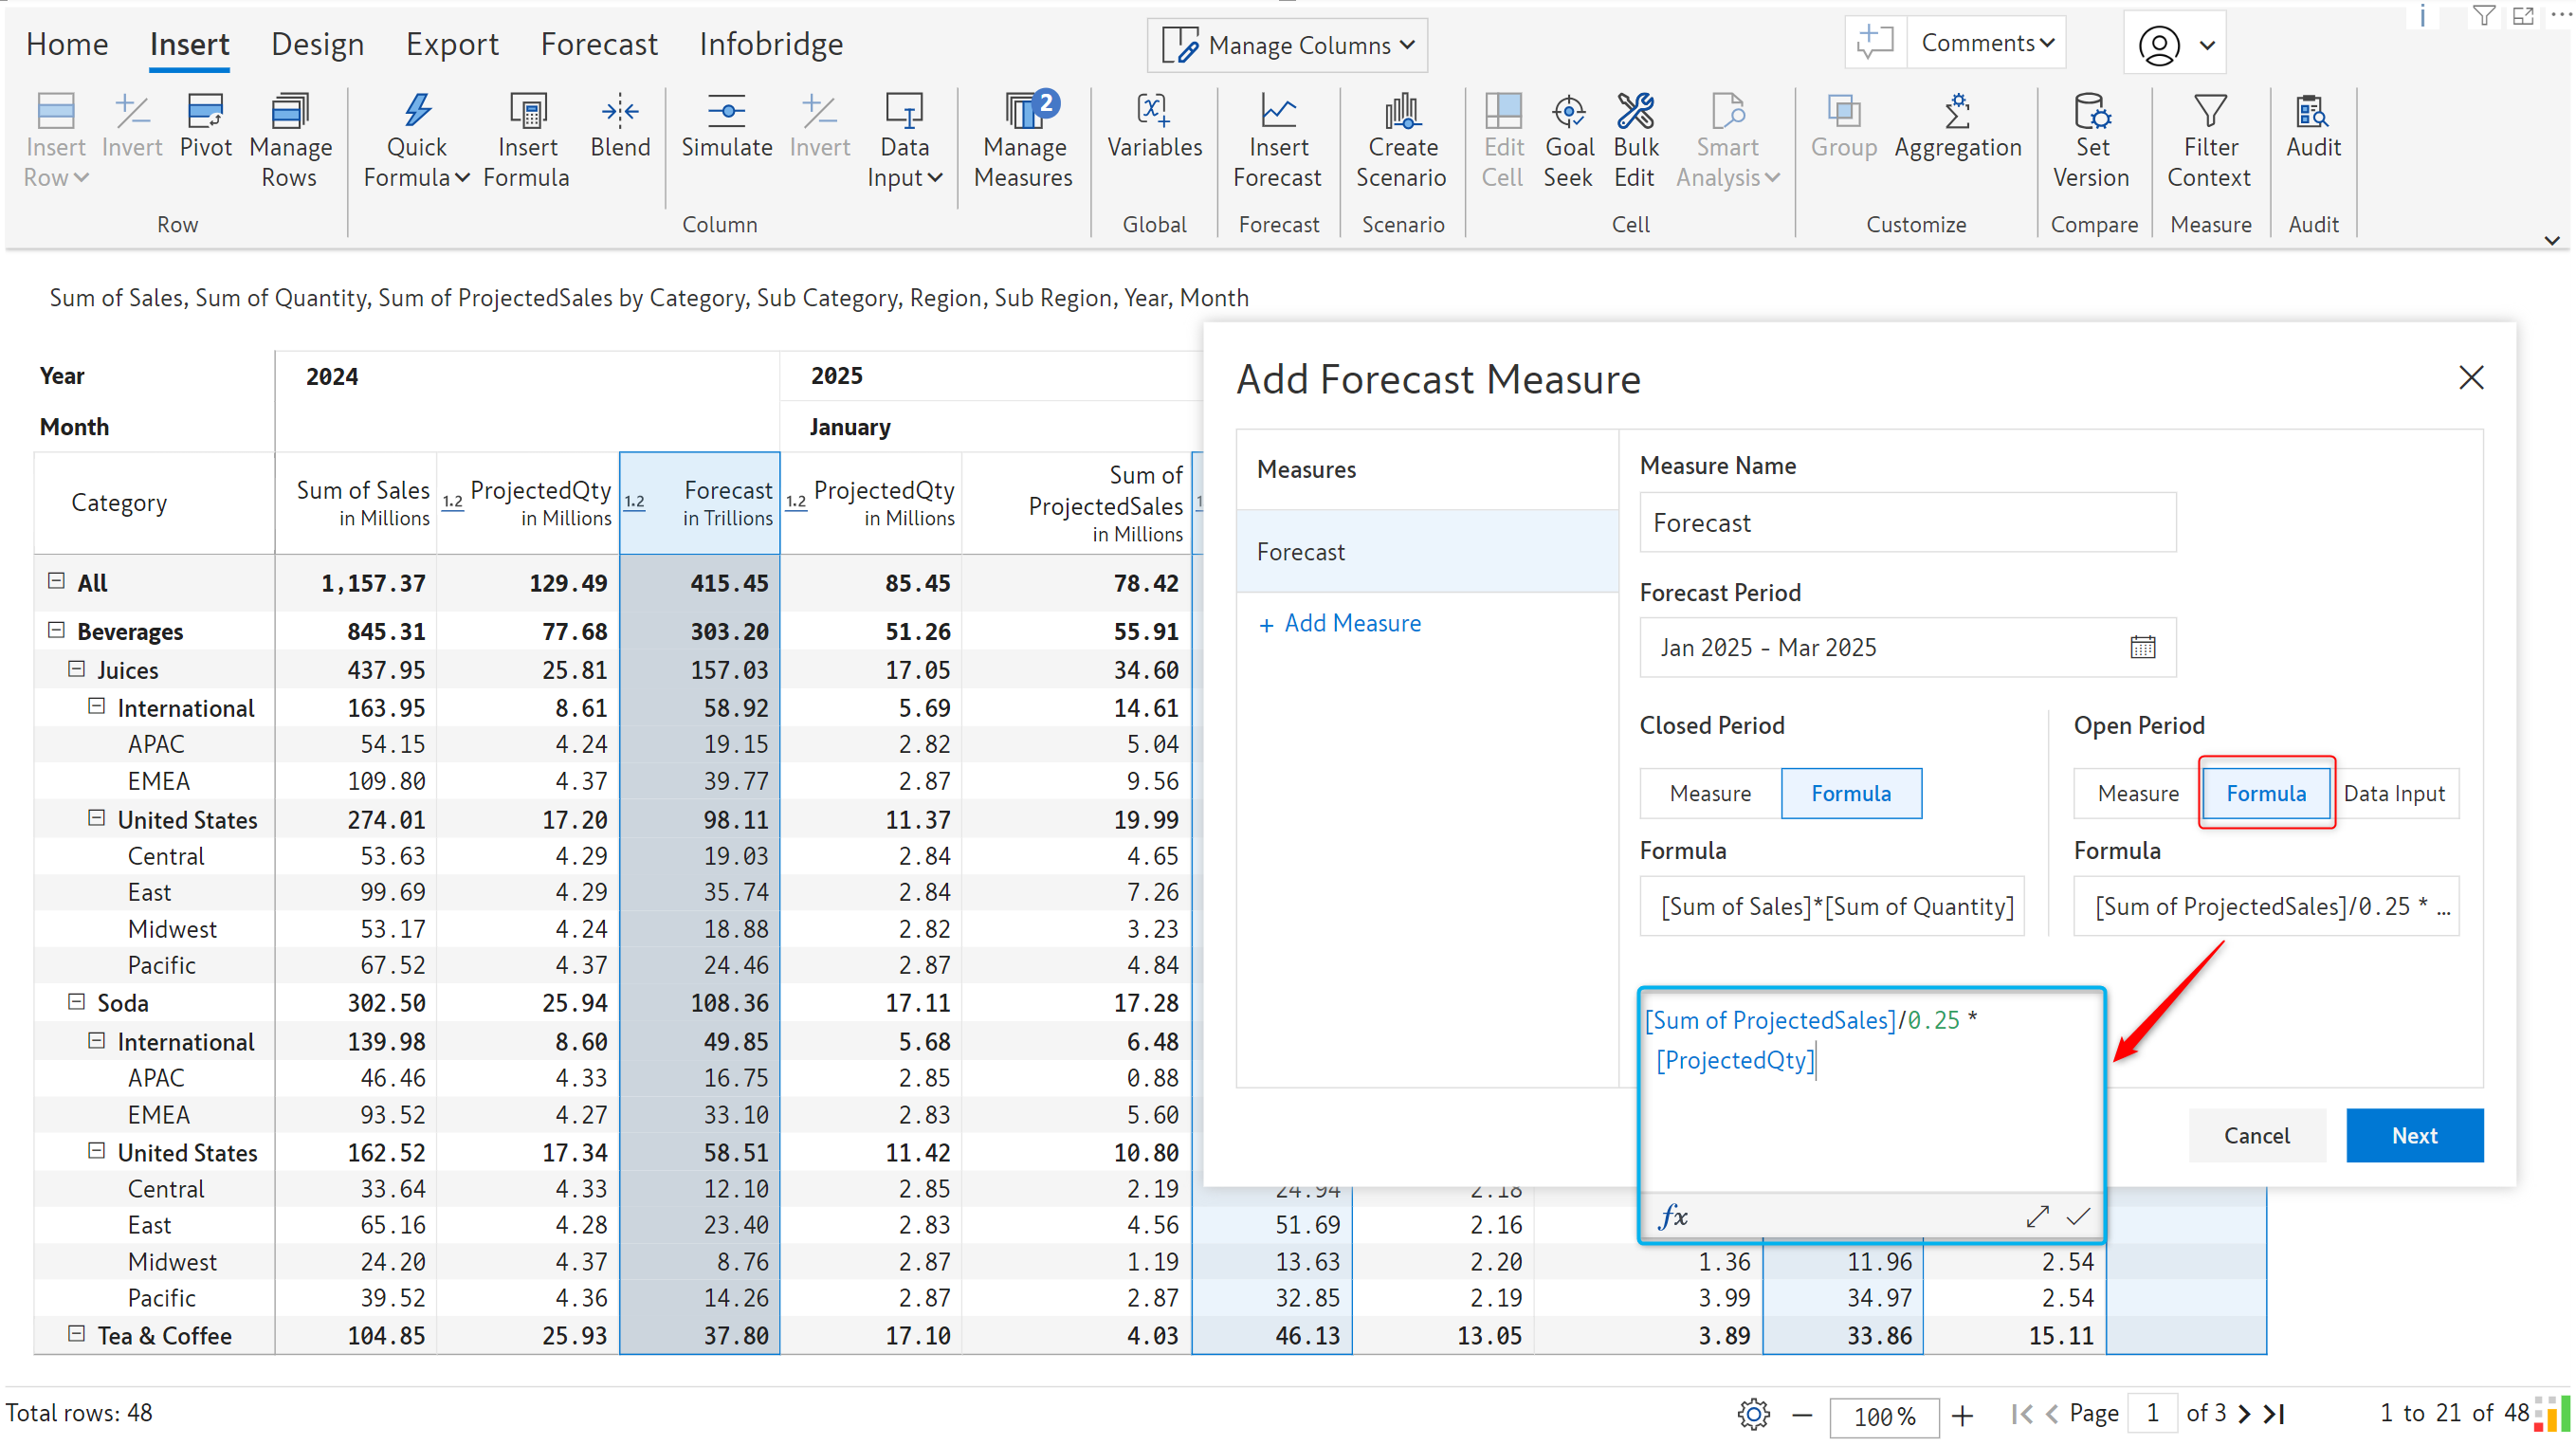Viewport: 2576px width, 1445px height.
Task: Select Measure option under Closed Period
Action: [1710, 793]
